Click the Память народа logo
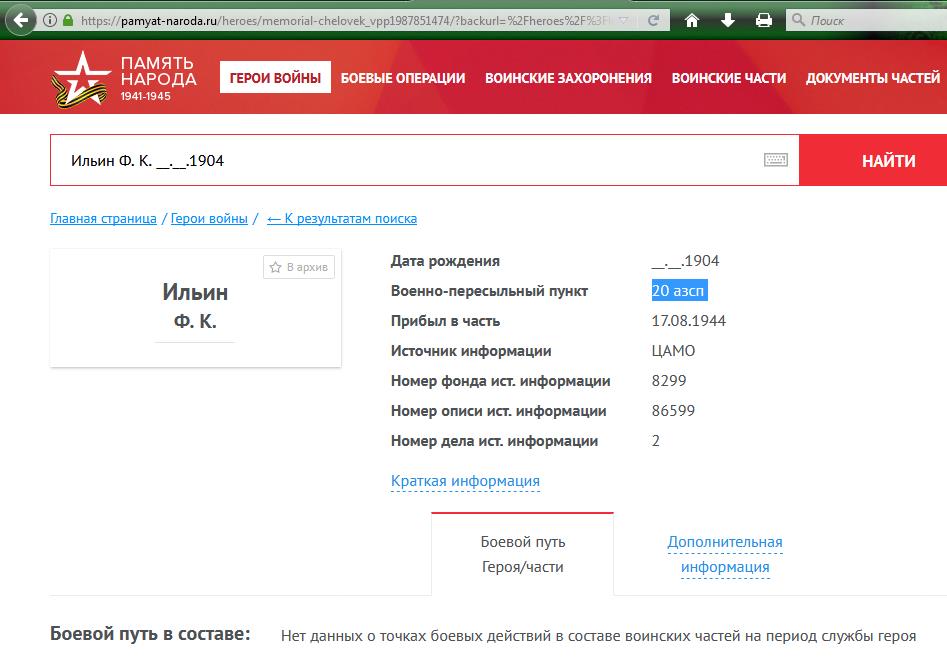Viewport: 947px width, 657px height. [124, 79]
